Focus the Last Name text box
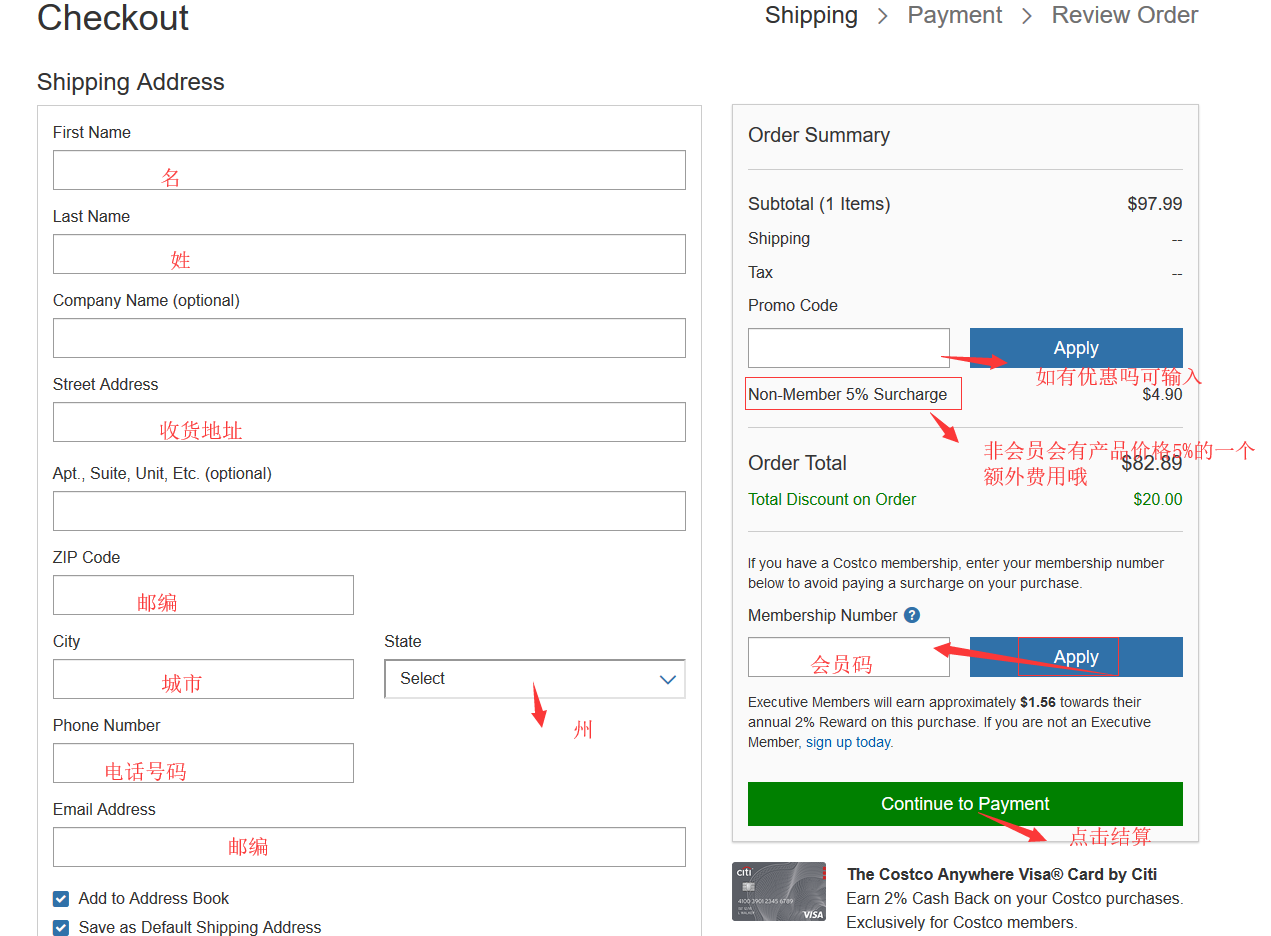Image resolution: width=1271 pixels, height=936 pixels. point(369,254)
